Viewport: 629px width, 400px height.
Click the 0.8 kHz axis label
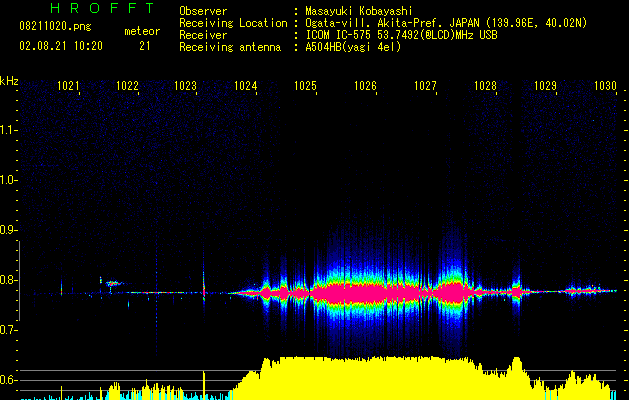pyautogui.click(x=8, y=280)
